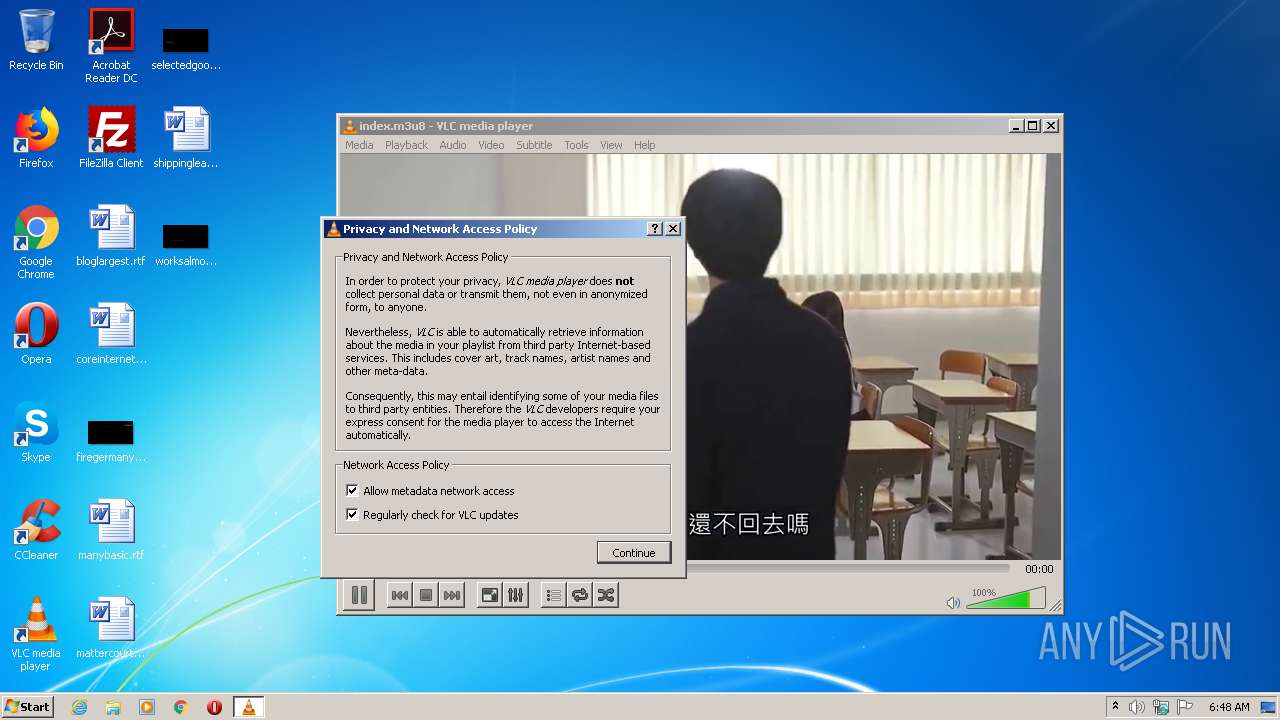Open Chrome from the taskbar
This screenshot has height=720, width=1280.
(181, 707)
